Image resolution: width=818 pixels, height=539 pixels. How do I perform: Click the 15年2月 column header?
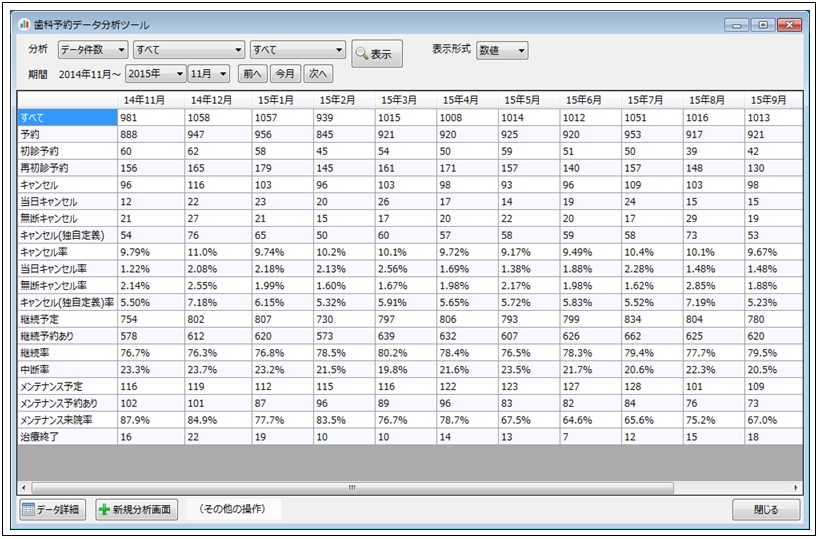coord(344,100)
